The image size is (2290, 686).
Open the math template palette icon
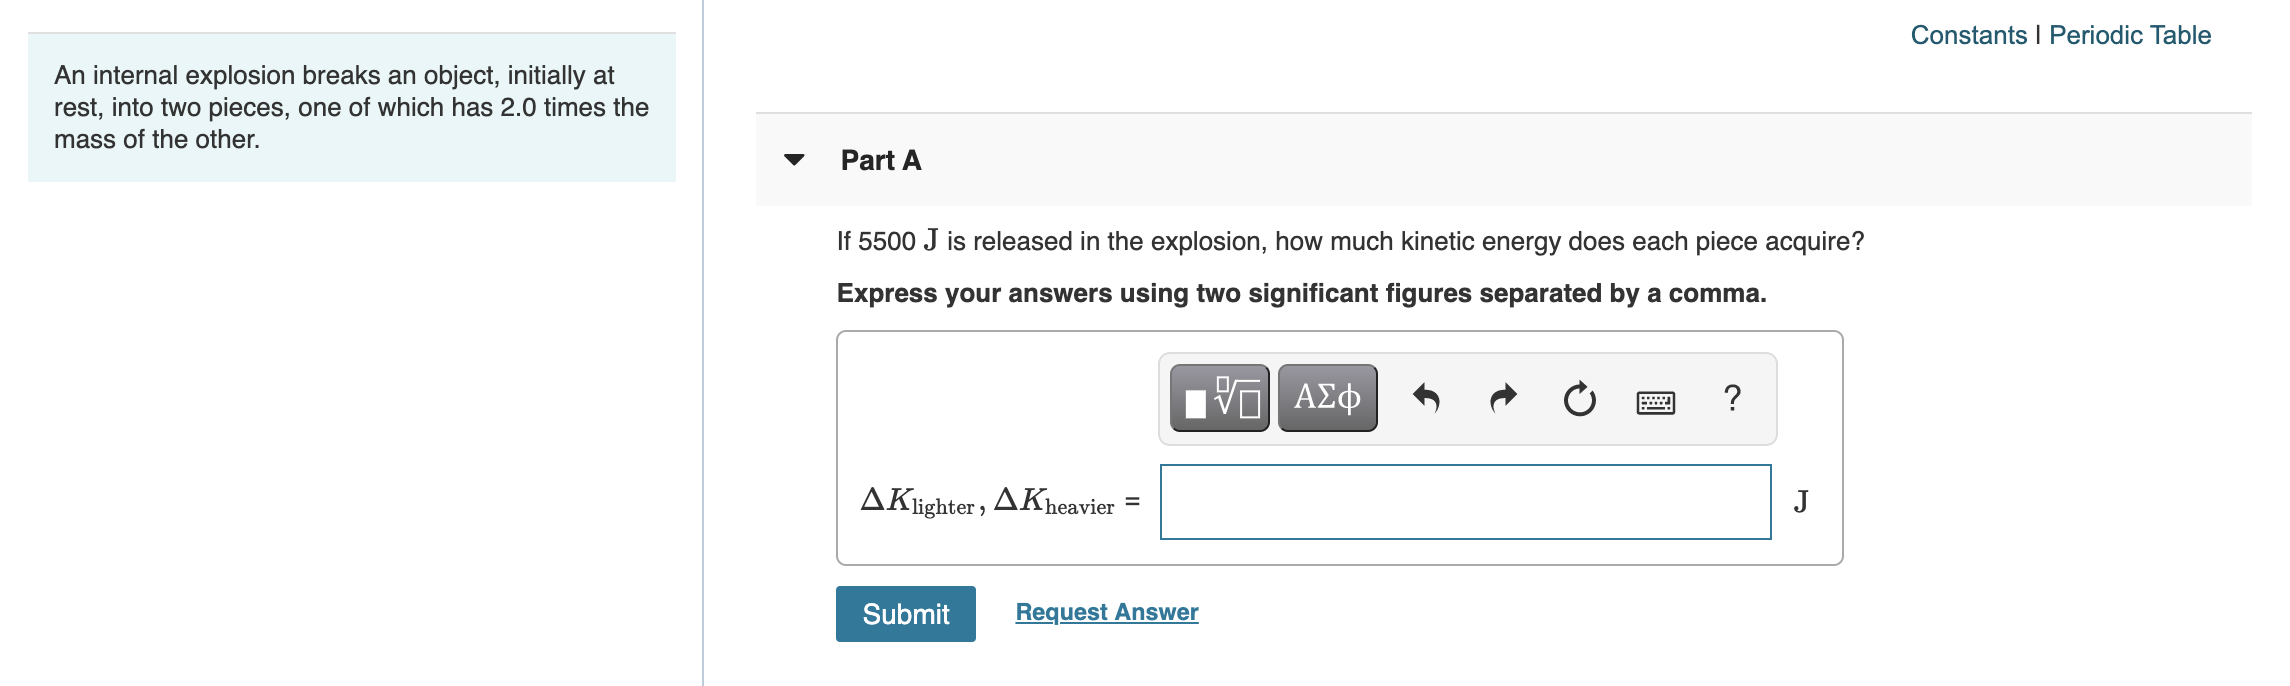(x=1219, y=397)
